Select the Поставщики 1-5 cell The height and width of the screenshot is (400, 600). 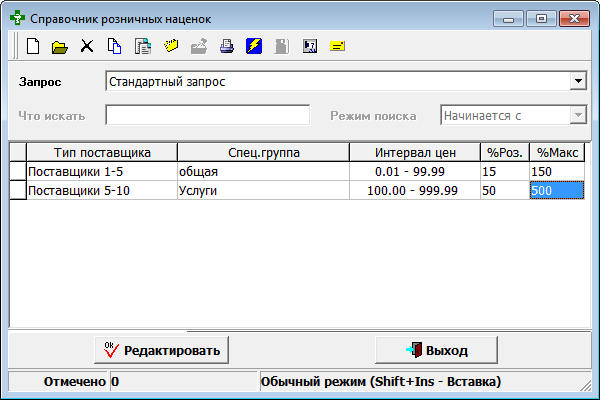(x=102, y=171)
